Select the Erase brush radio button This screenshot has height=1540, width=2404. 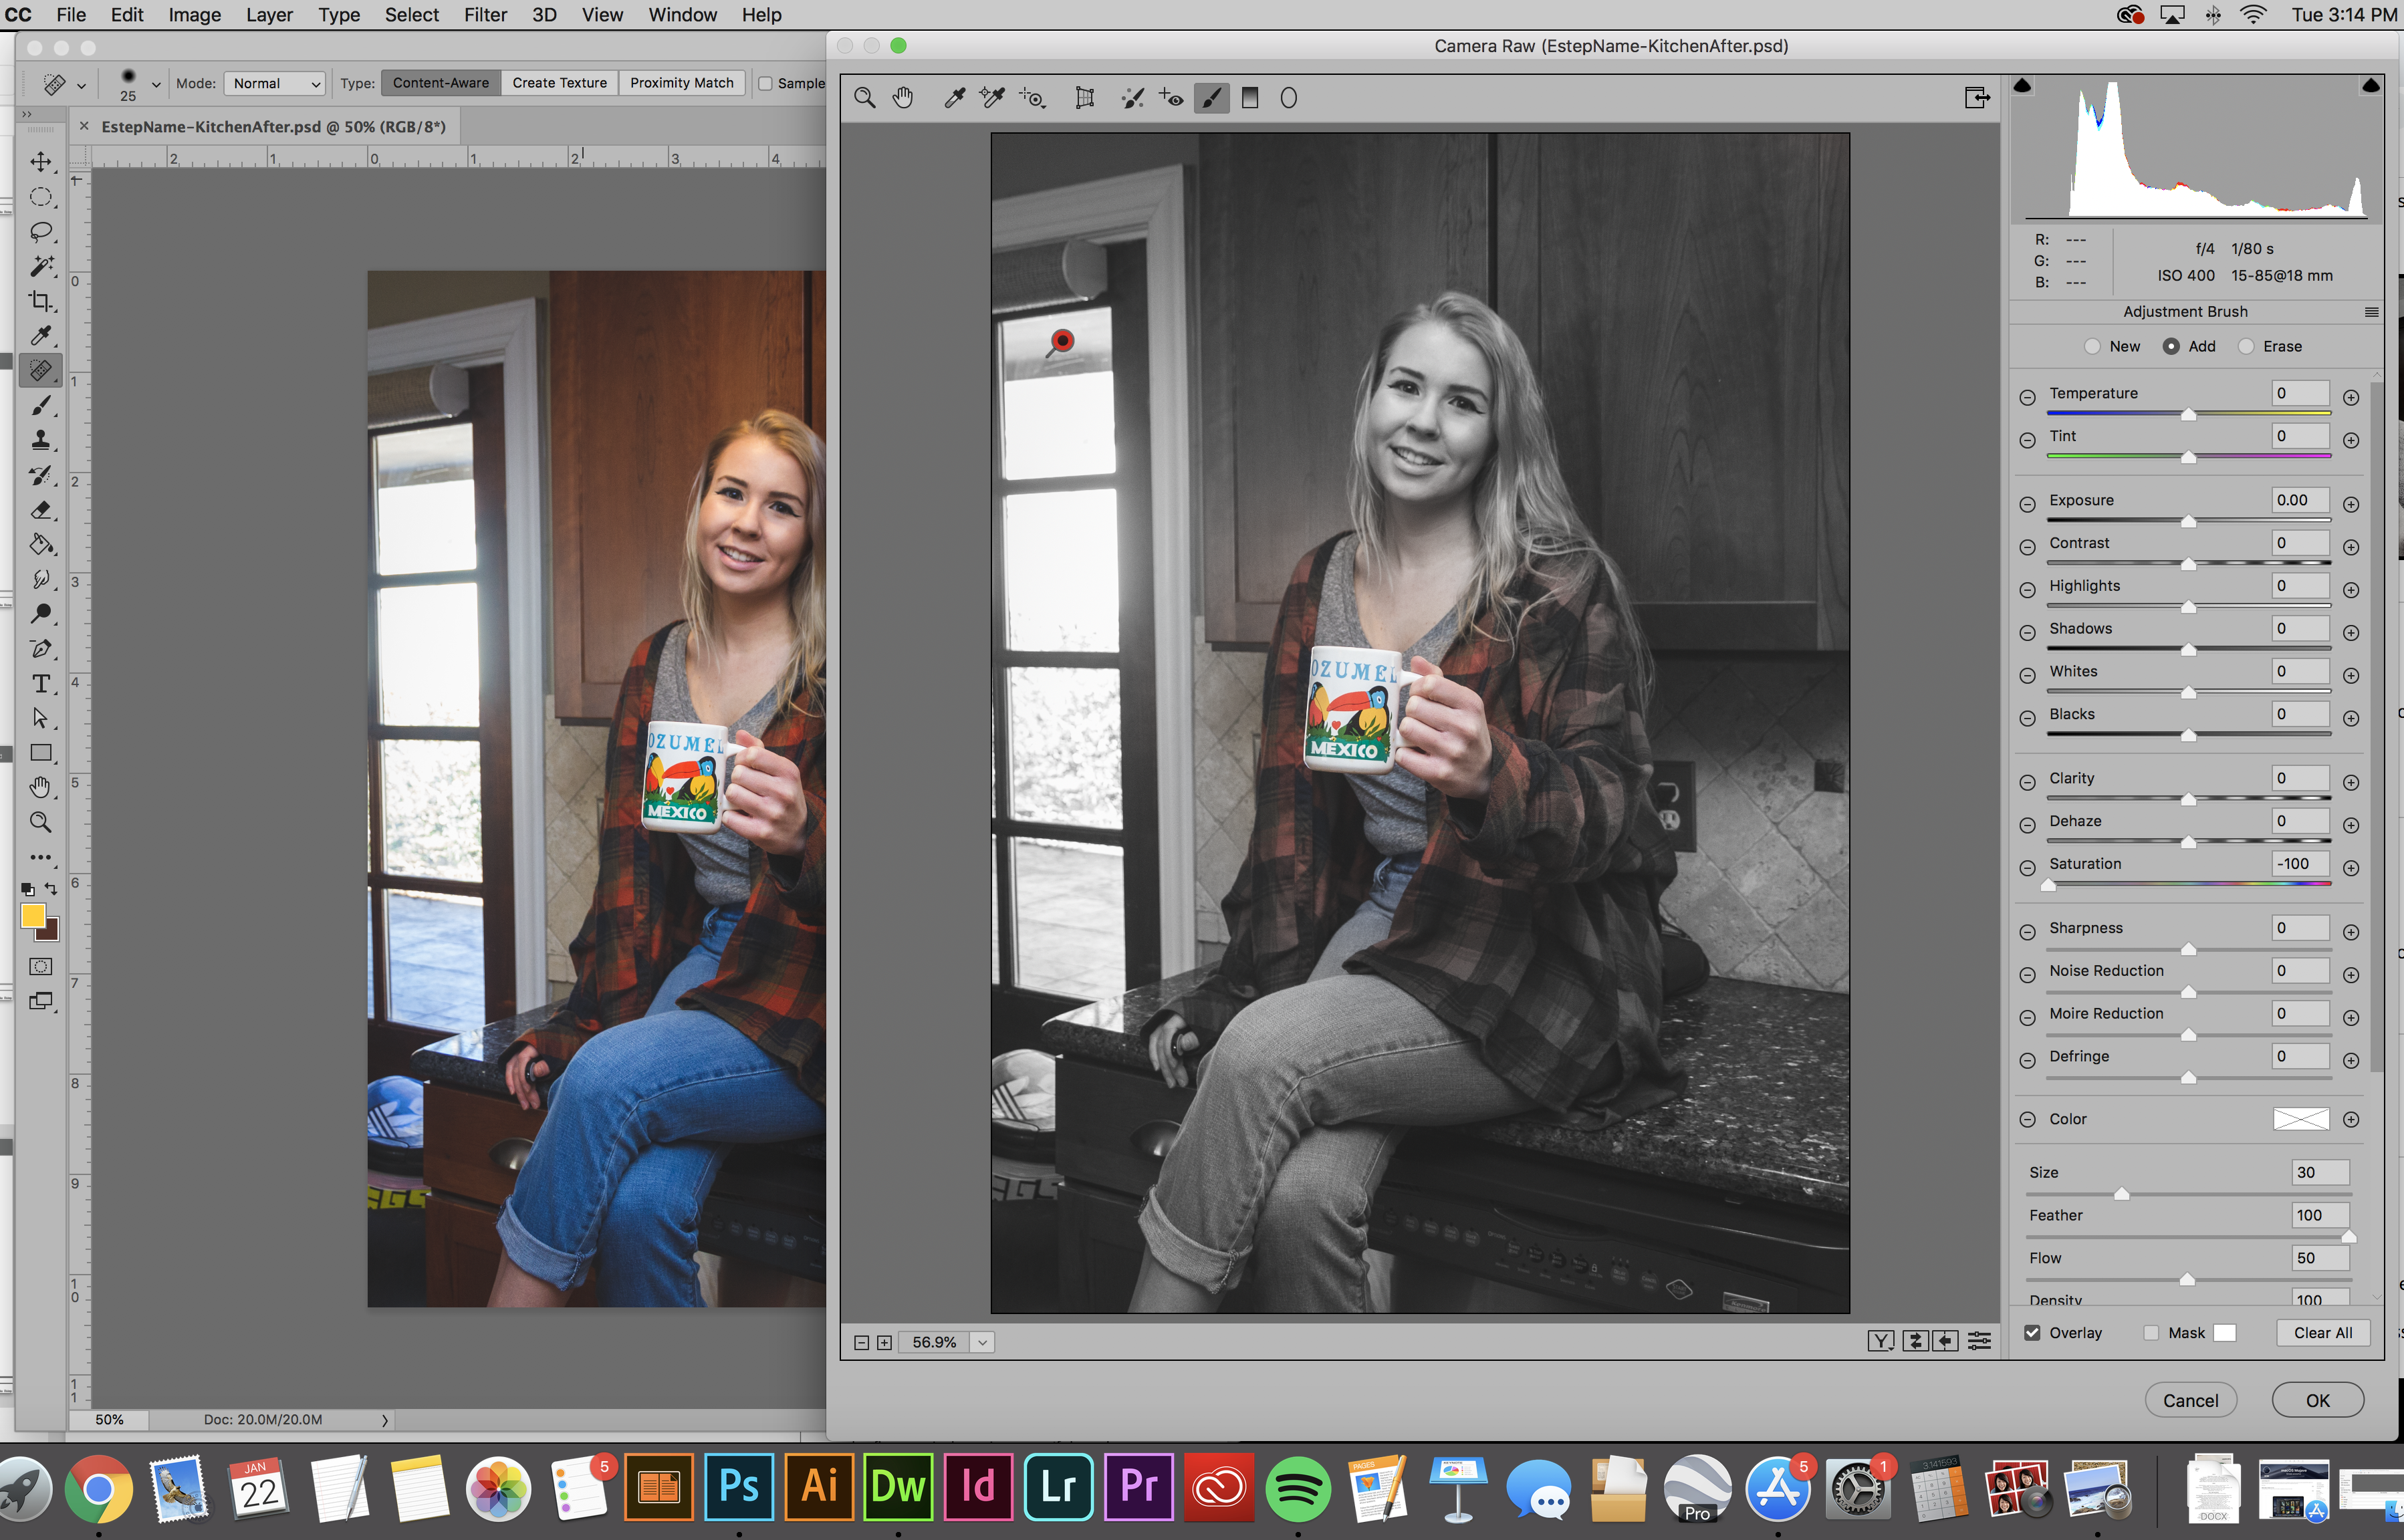[x=2246, y=346]
